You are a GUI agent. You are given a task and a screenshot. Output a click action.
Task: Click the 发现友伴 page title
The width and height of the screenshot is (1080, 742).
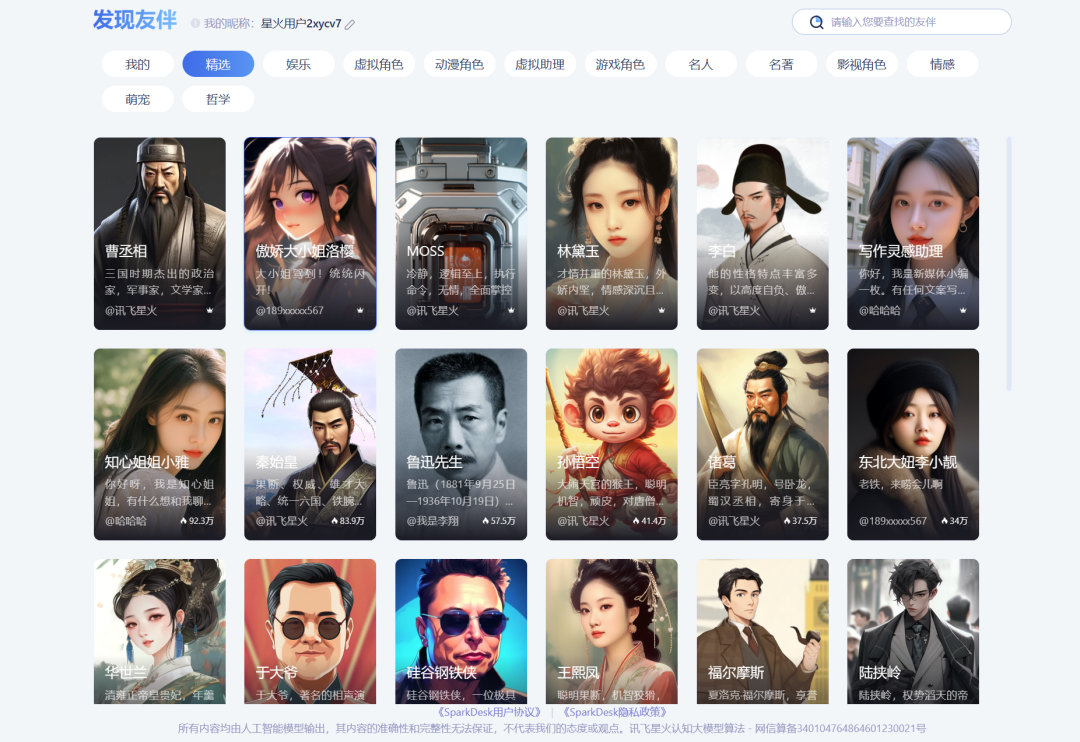click(135, 20)
